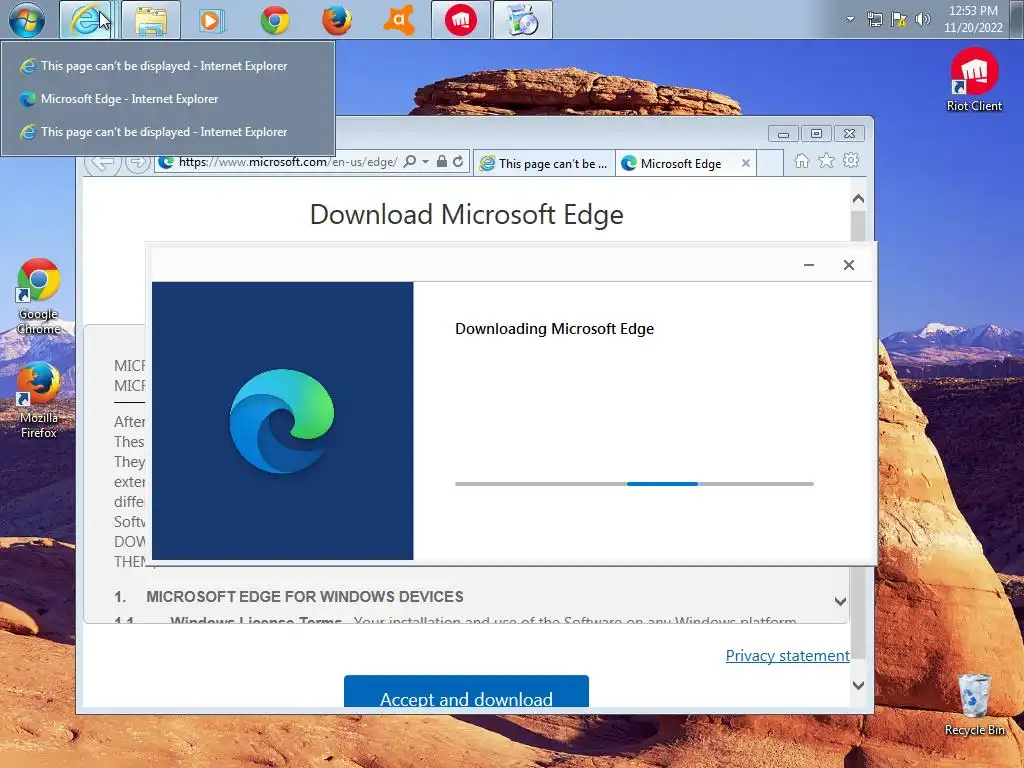Refresh the page in Internet Explorer
The image size is (1024, 768).
click(458, 161)
